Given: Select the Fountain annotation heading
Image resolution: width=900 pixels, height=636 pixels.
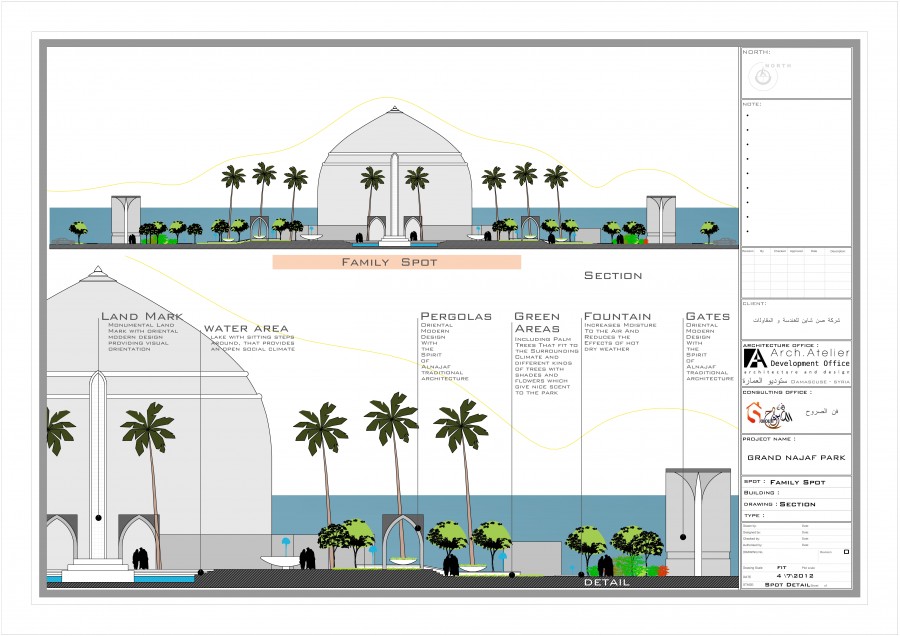Looking at the screenshot, I should [x=617, y=316].
